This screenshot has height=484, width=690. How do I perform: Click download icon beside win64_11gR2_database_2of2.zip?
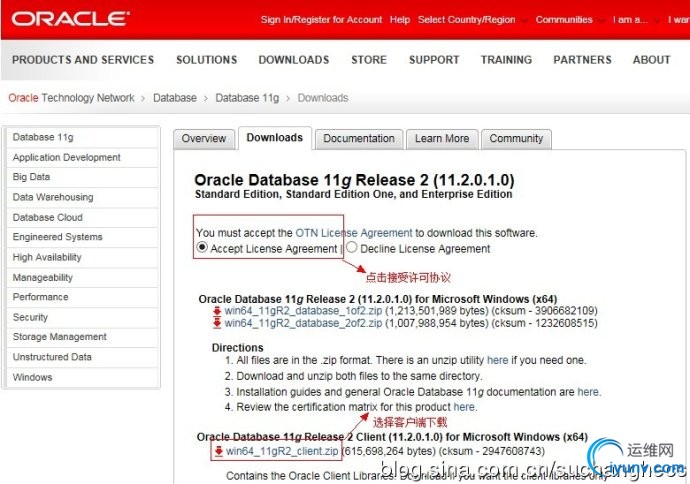coord(217,323)
